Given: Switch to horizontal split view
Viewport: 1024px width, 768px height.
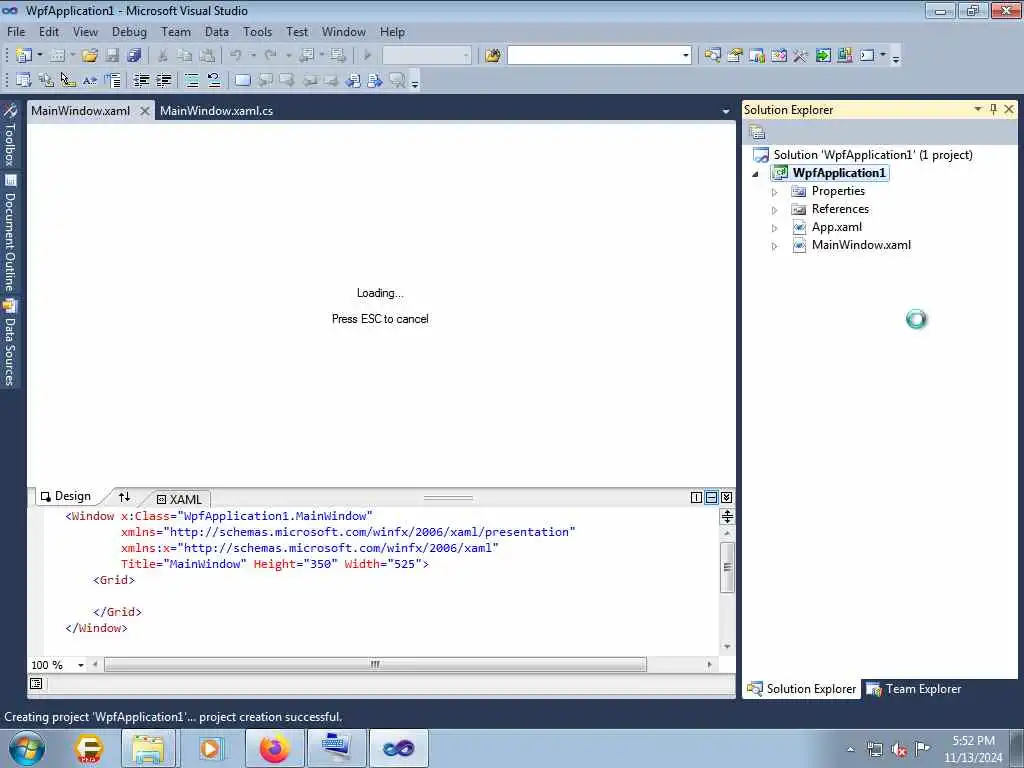Looking at the screenshot, I should 711,498.
